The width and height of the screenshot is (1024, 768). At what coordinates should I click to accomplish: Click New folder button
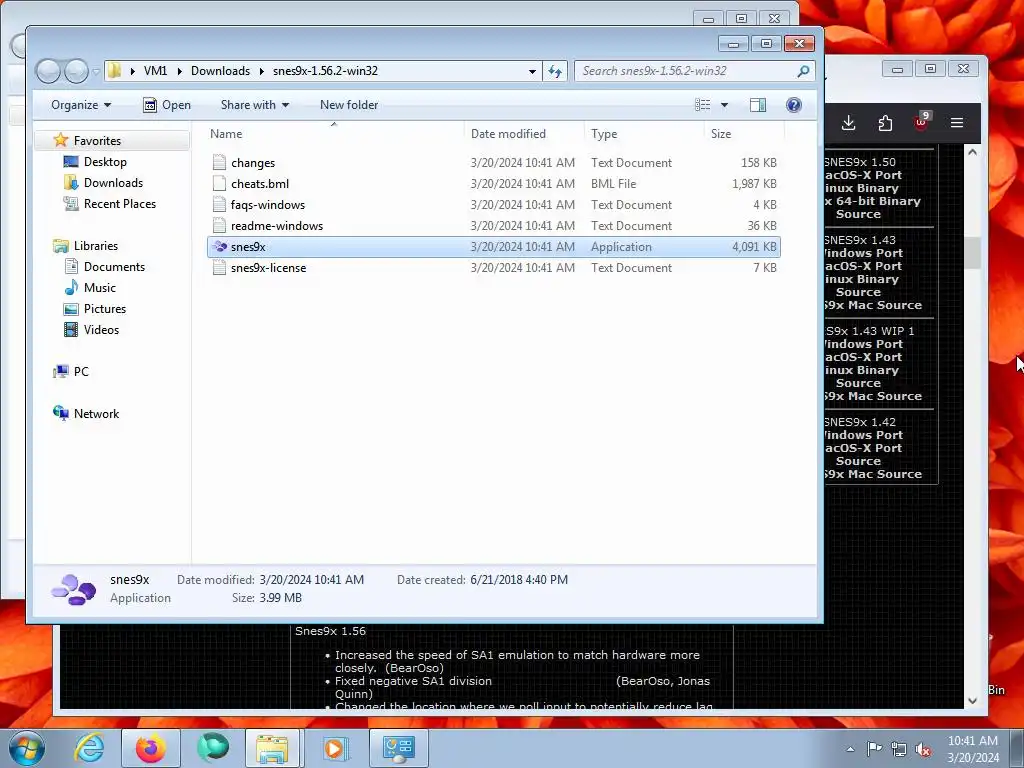tap(349, 104)
